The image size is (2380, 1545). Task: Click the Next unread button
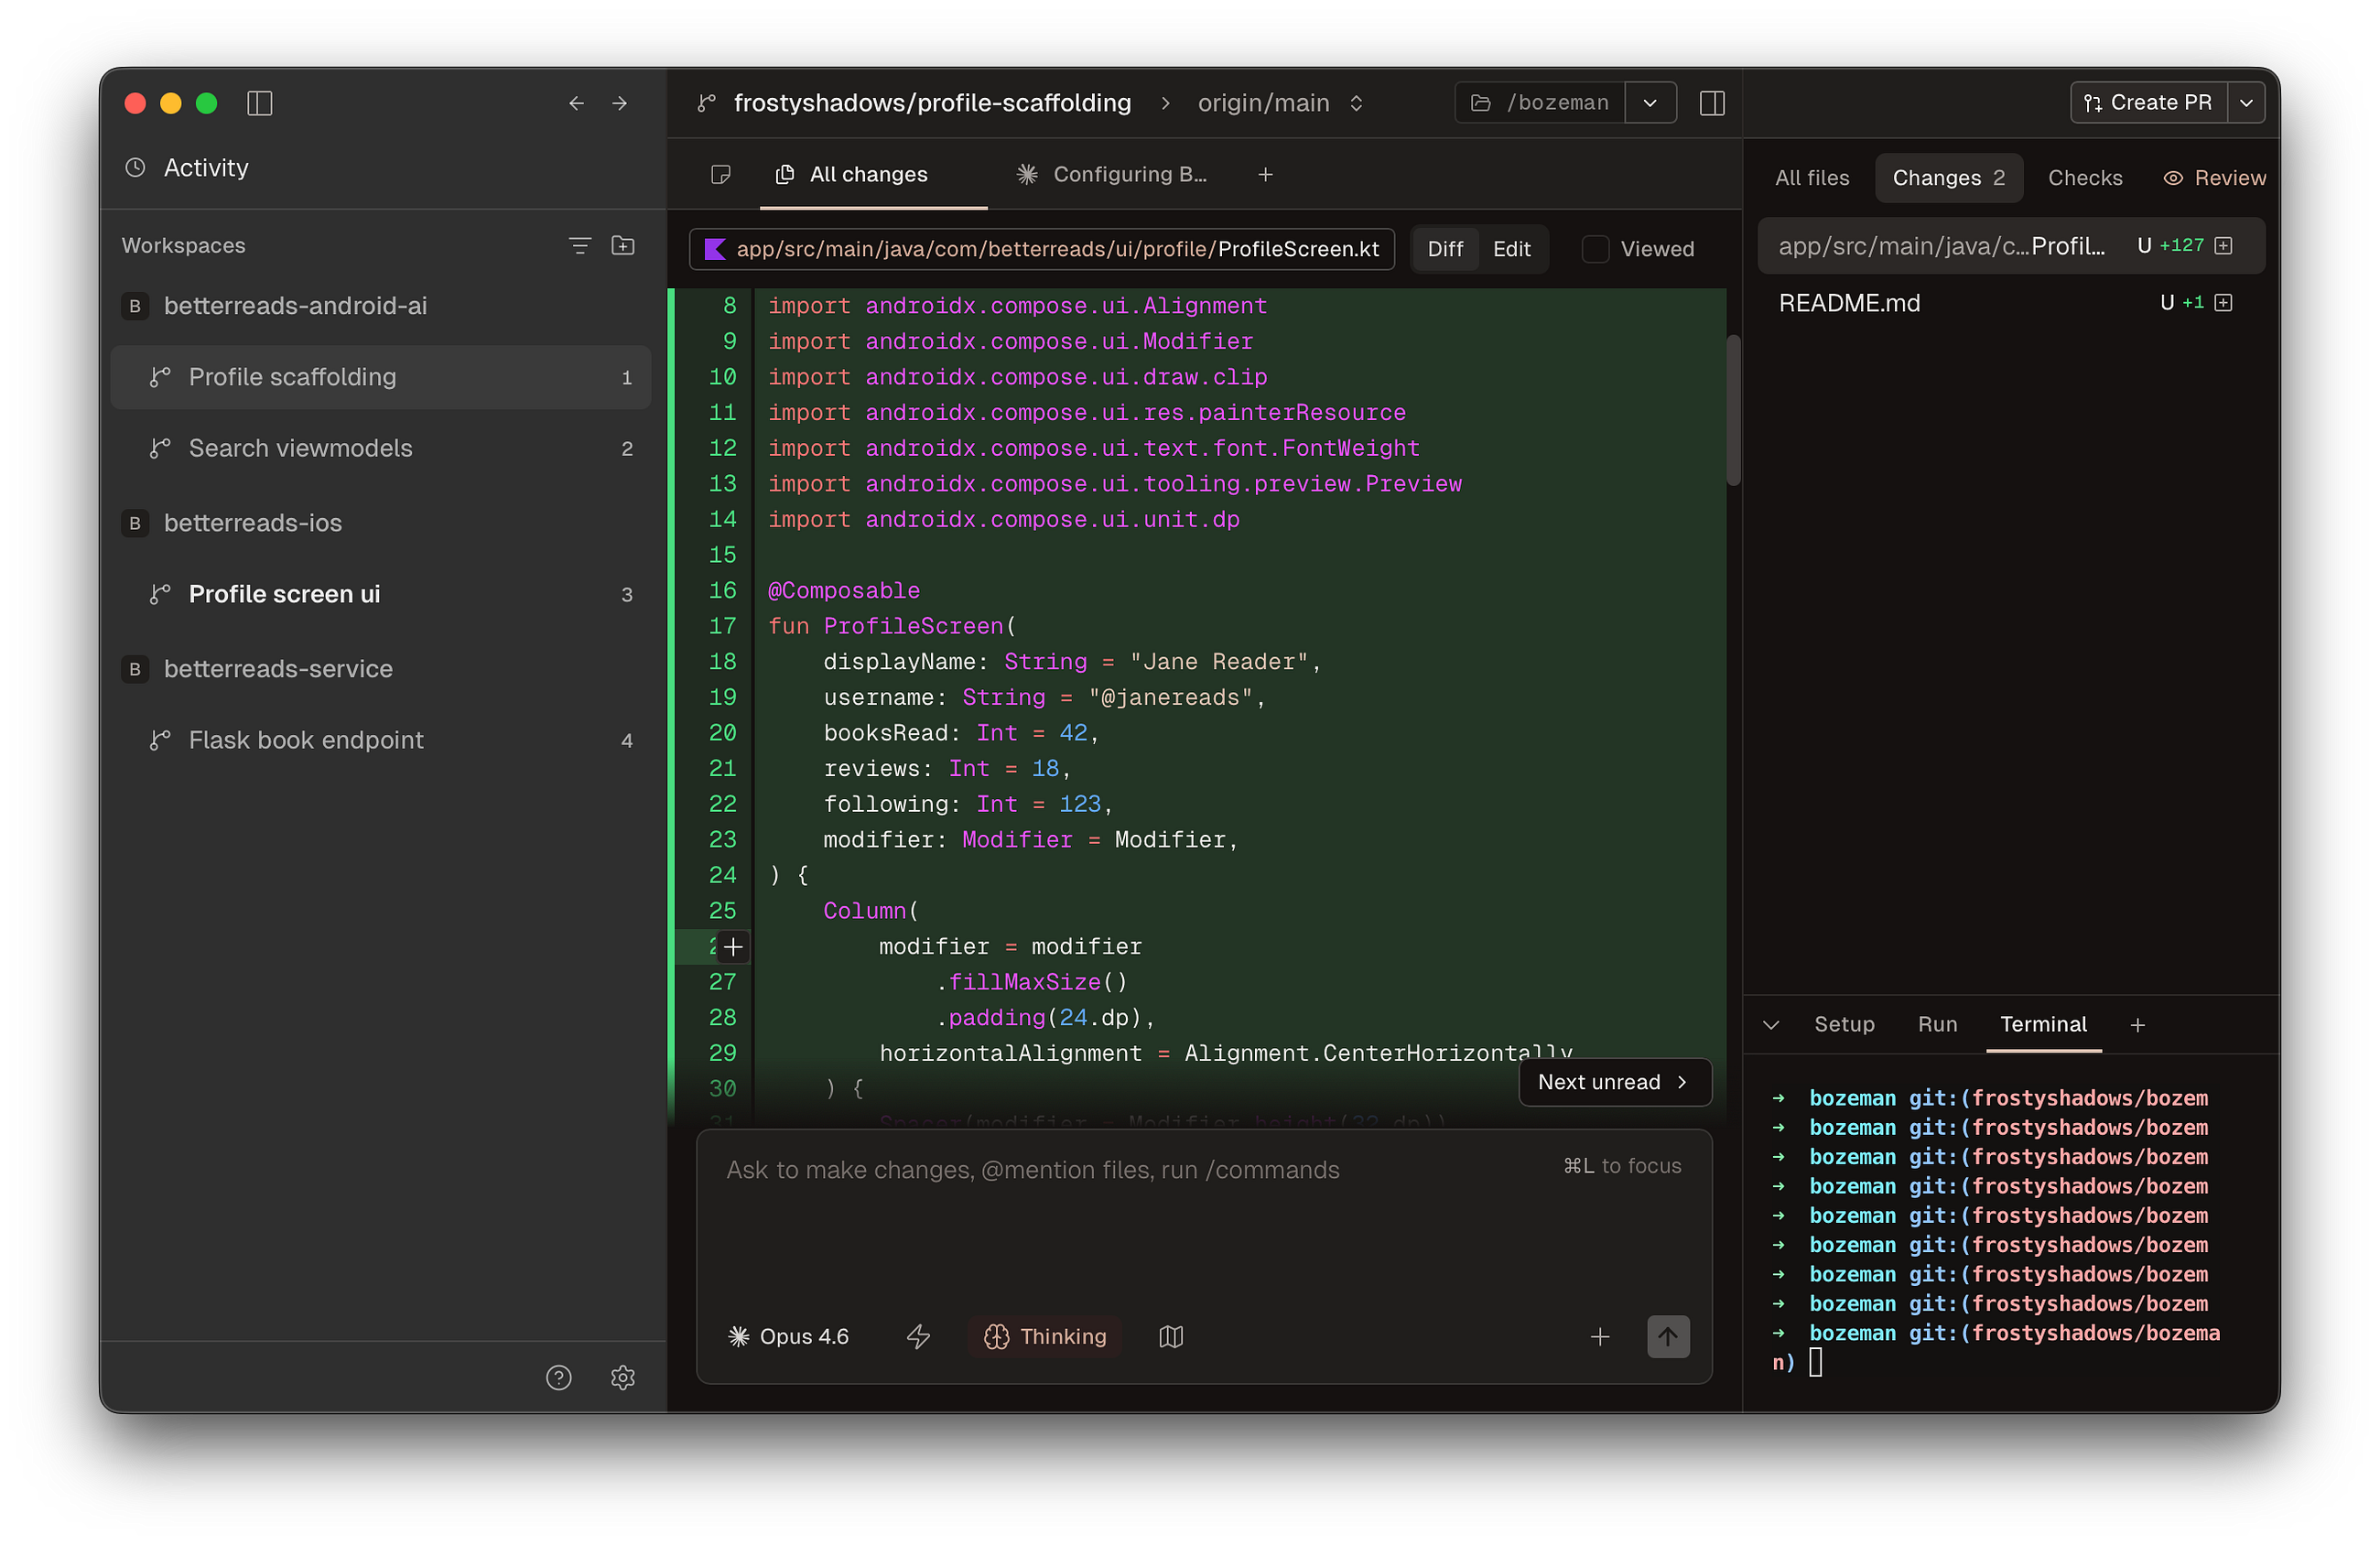pos(1614,1083)
